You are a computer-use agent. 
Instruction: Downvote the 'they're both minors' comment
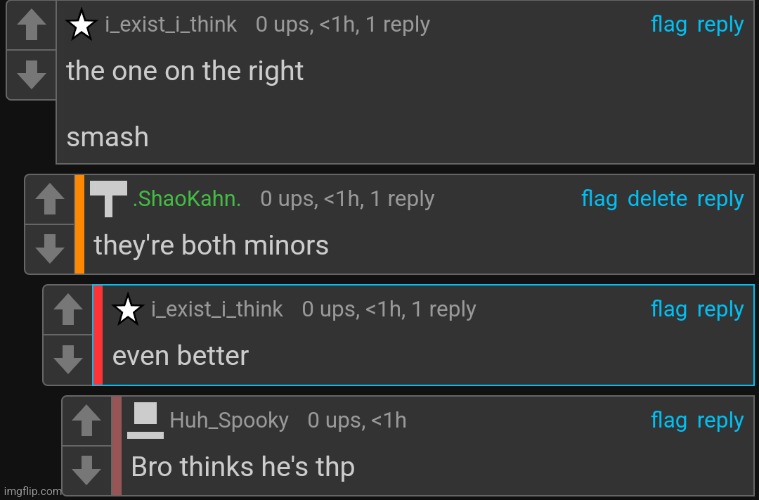point(49,245)
